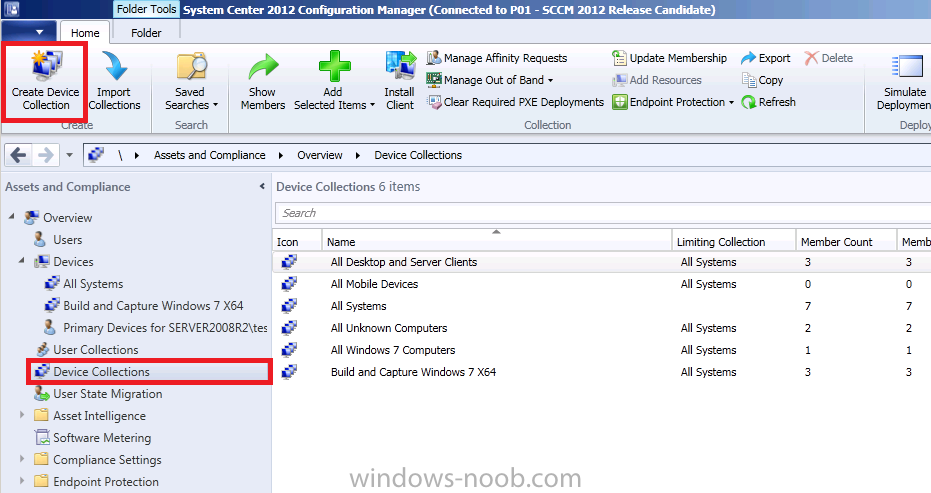The height and width of the screenshot is (493, 931).
Task: Sort by the Icon column header
Action: (297, 240)
